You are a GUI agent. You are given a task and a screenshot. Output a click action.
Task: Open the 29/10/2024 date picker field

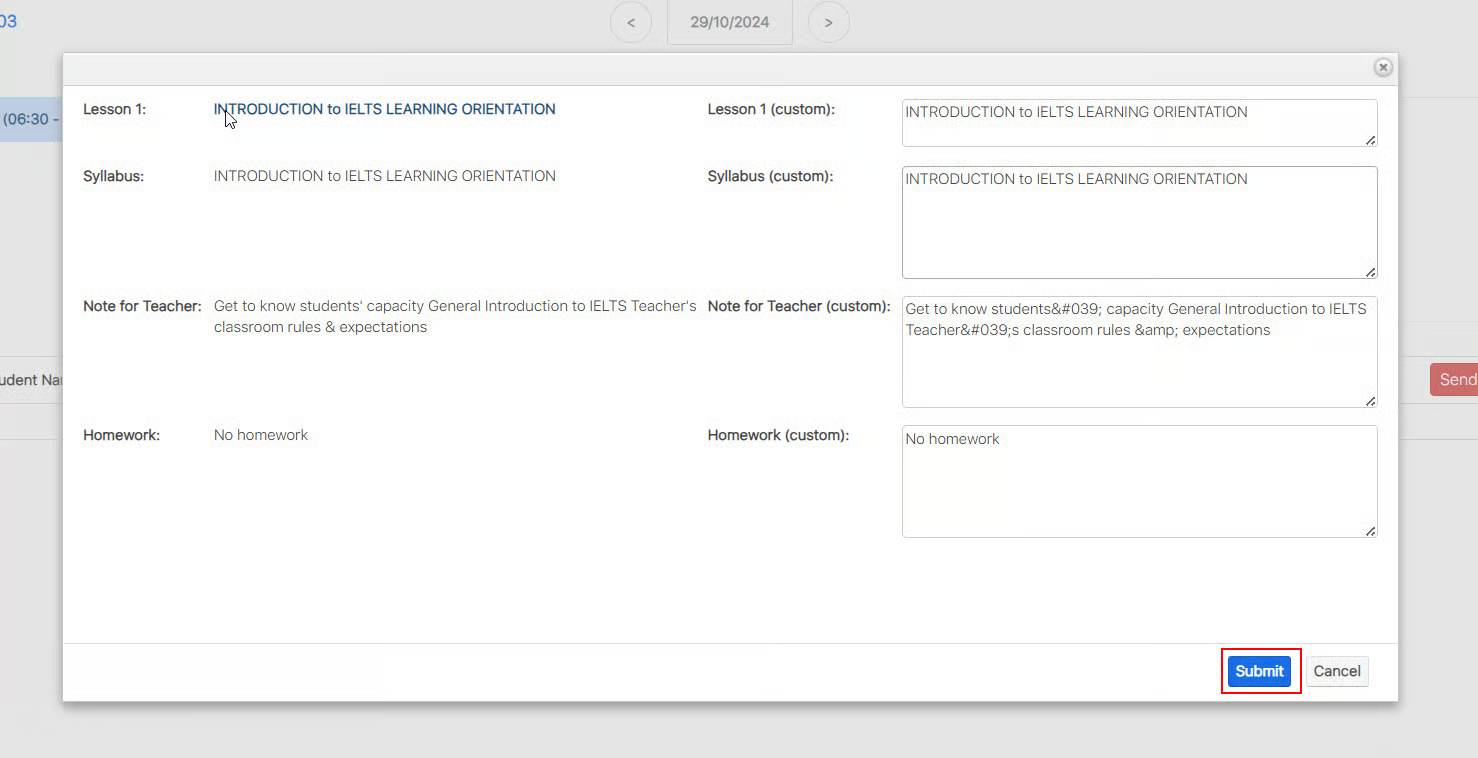729,22
